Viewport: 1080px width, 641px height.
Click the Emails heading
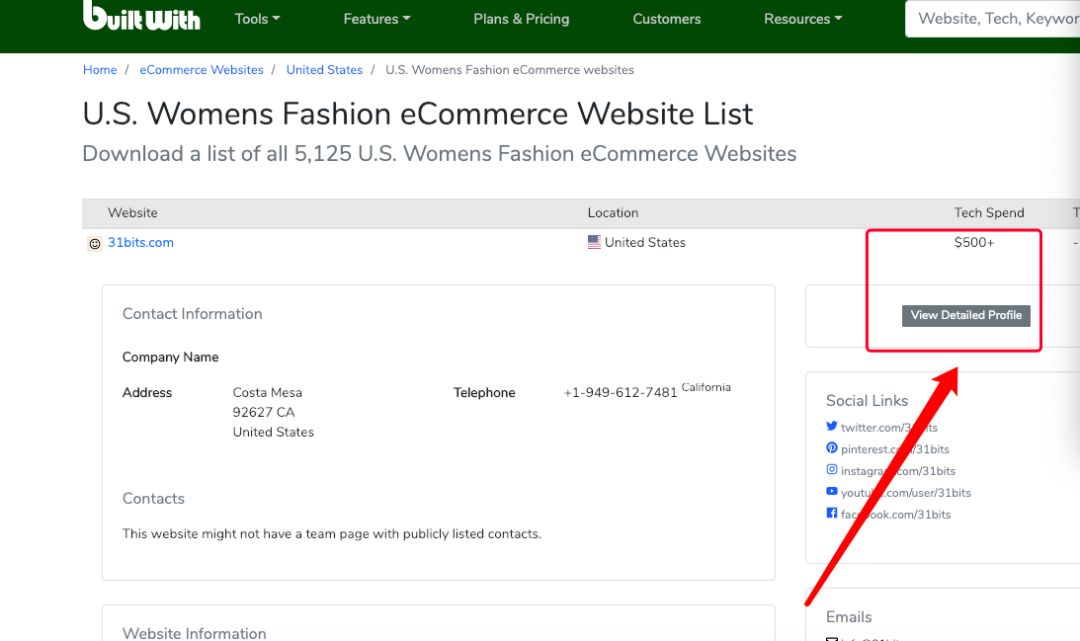pos(849,617)
